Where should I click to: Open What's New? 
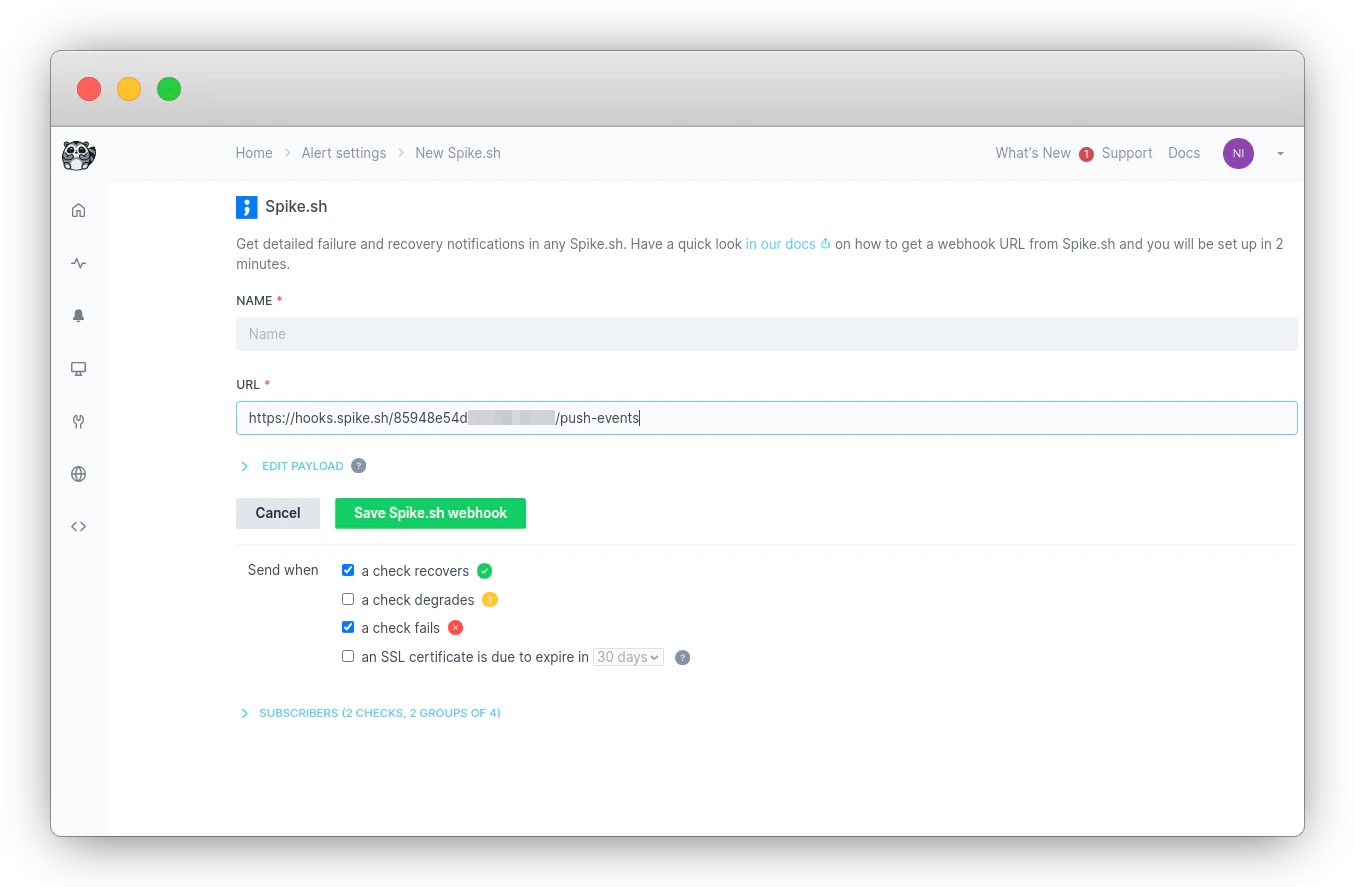pos(1033,153)
